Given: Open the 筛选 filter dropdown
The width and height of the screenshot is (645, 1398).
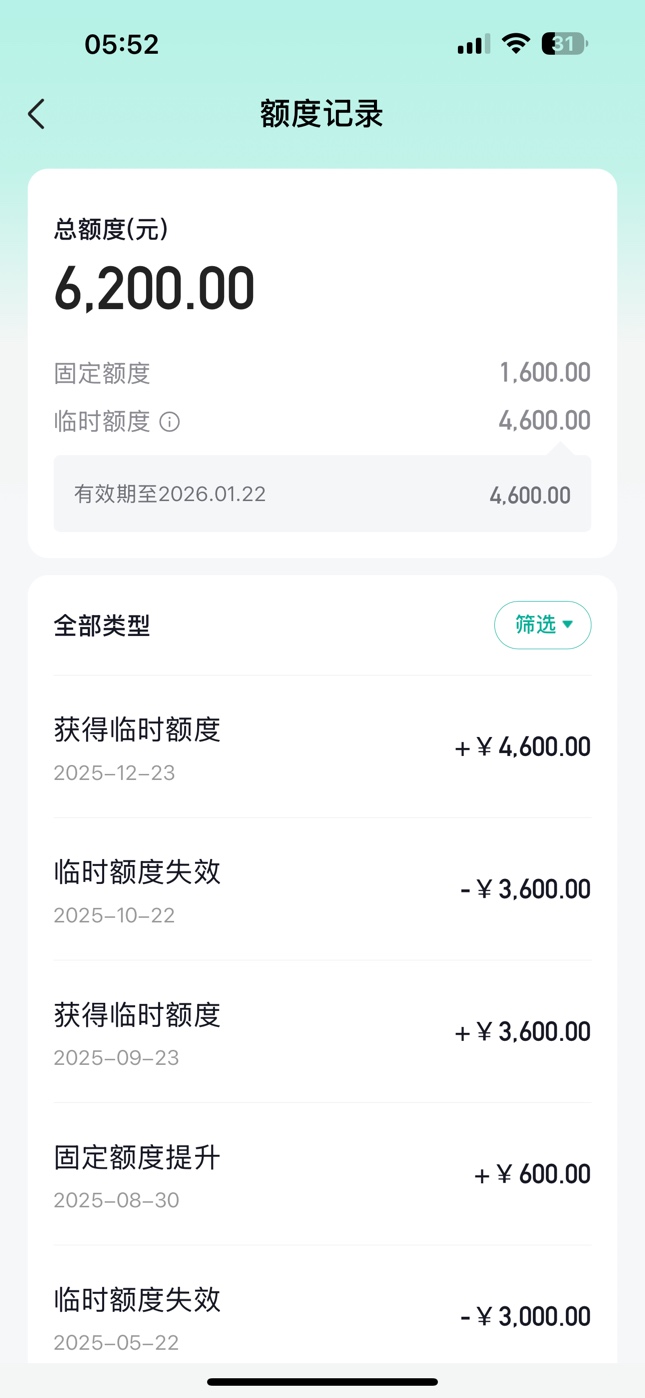Looking at the screenshot, I should coord(542,625).
